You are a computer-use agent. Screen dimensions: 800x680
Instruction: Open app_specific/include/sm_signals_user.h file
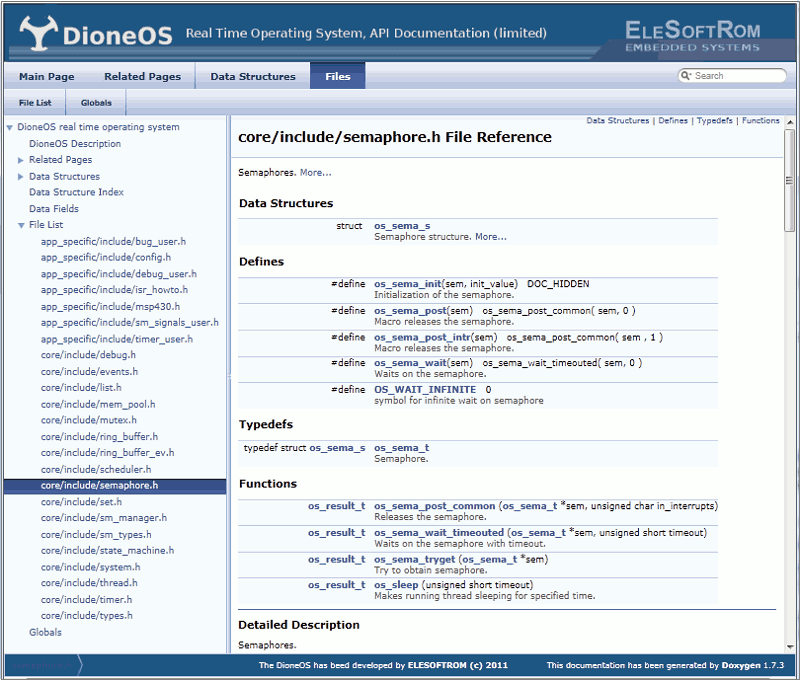[x=130, y=323]
